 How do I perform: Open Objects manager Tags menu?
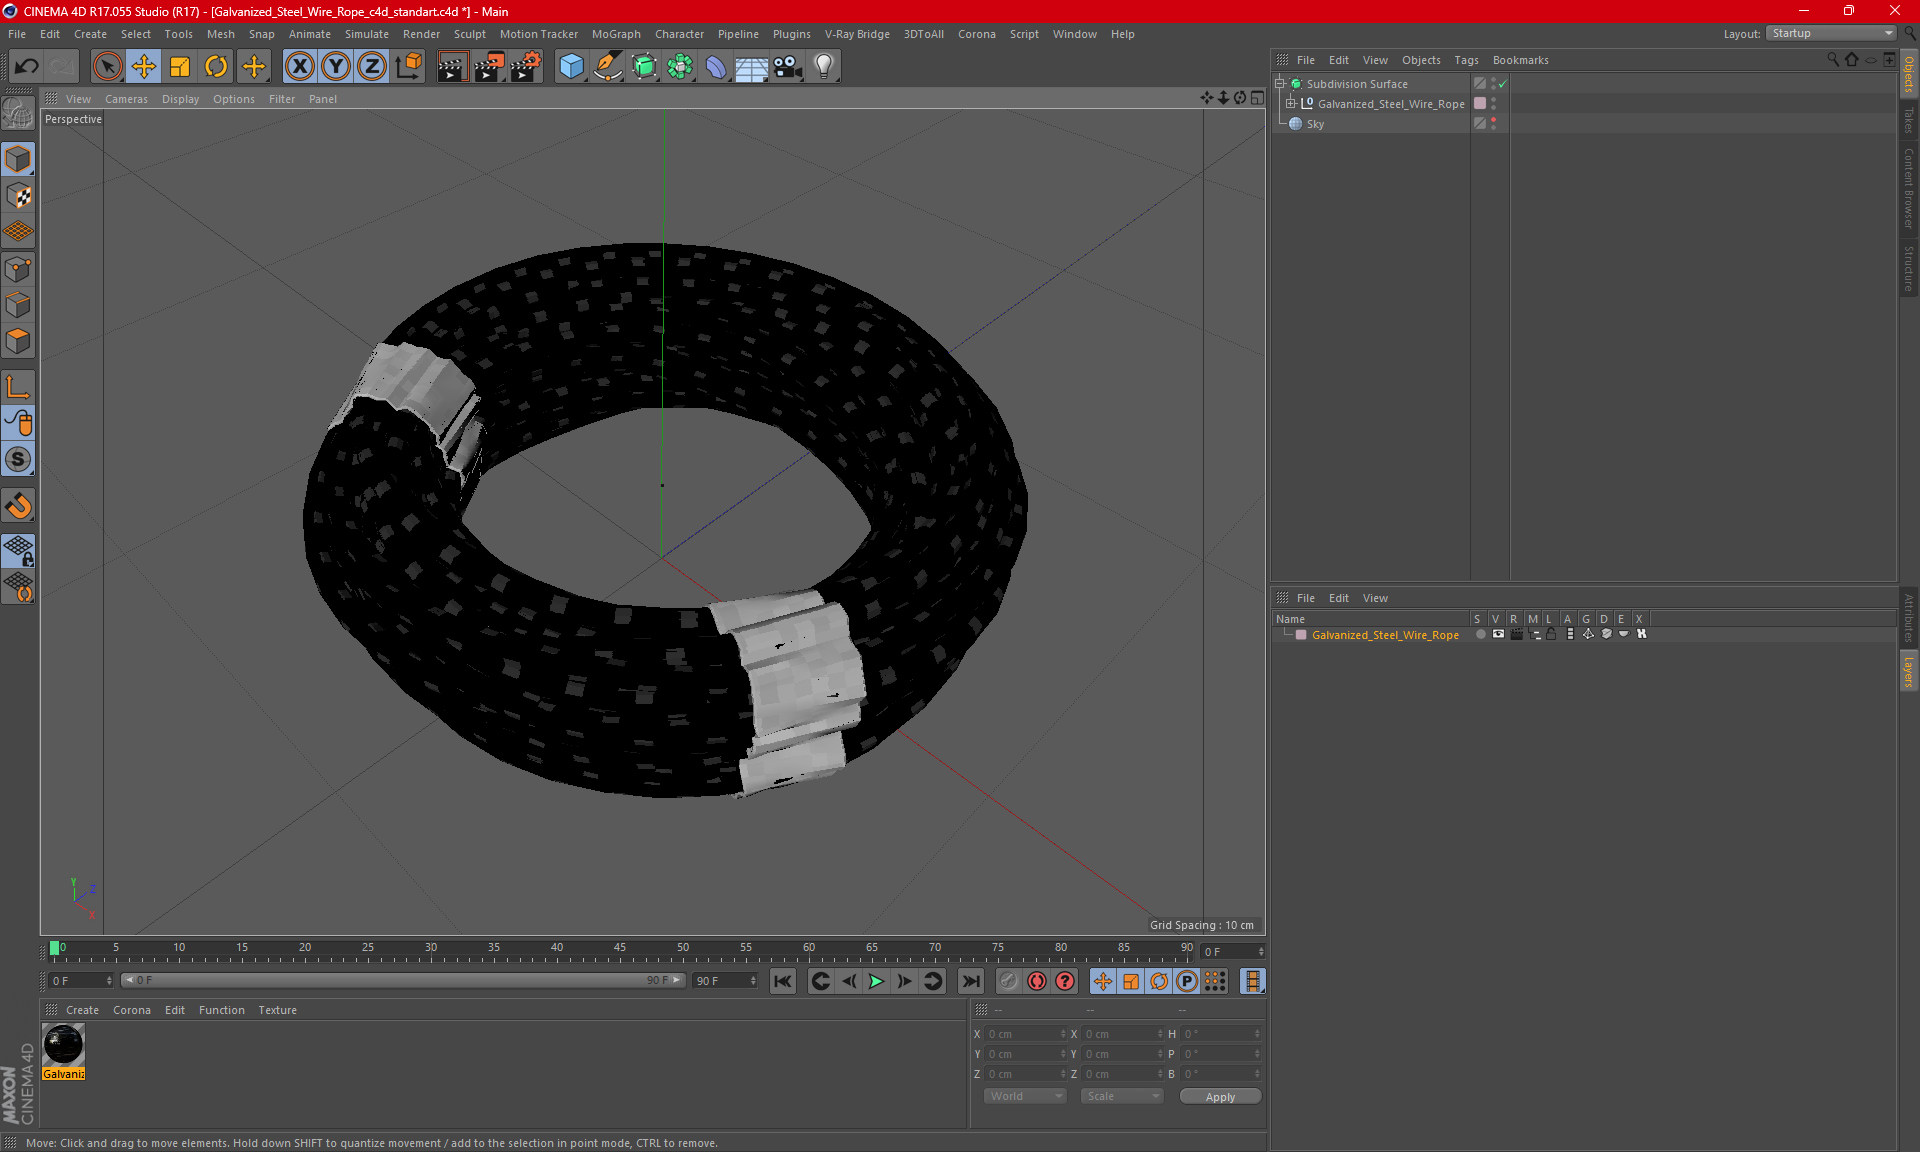1466,60
